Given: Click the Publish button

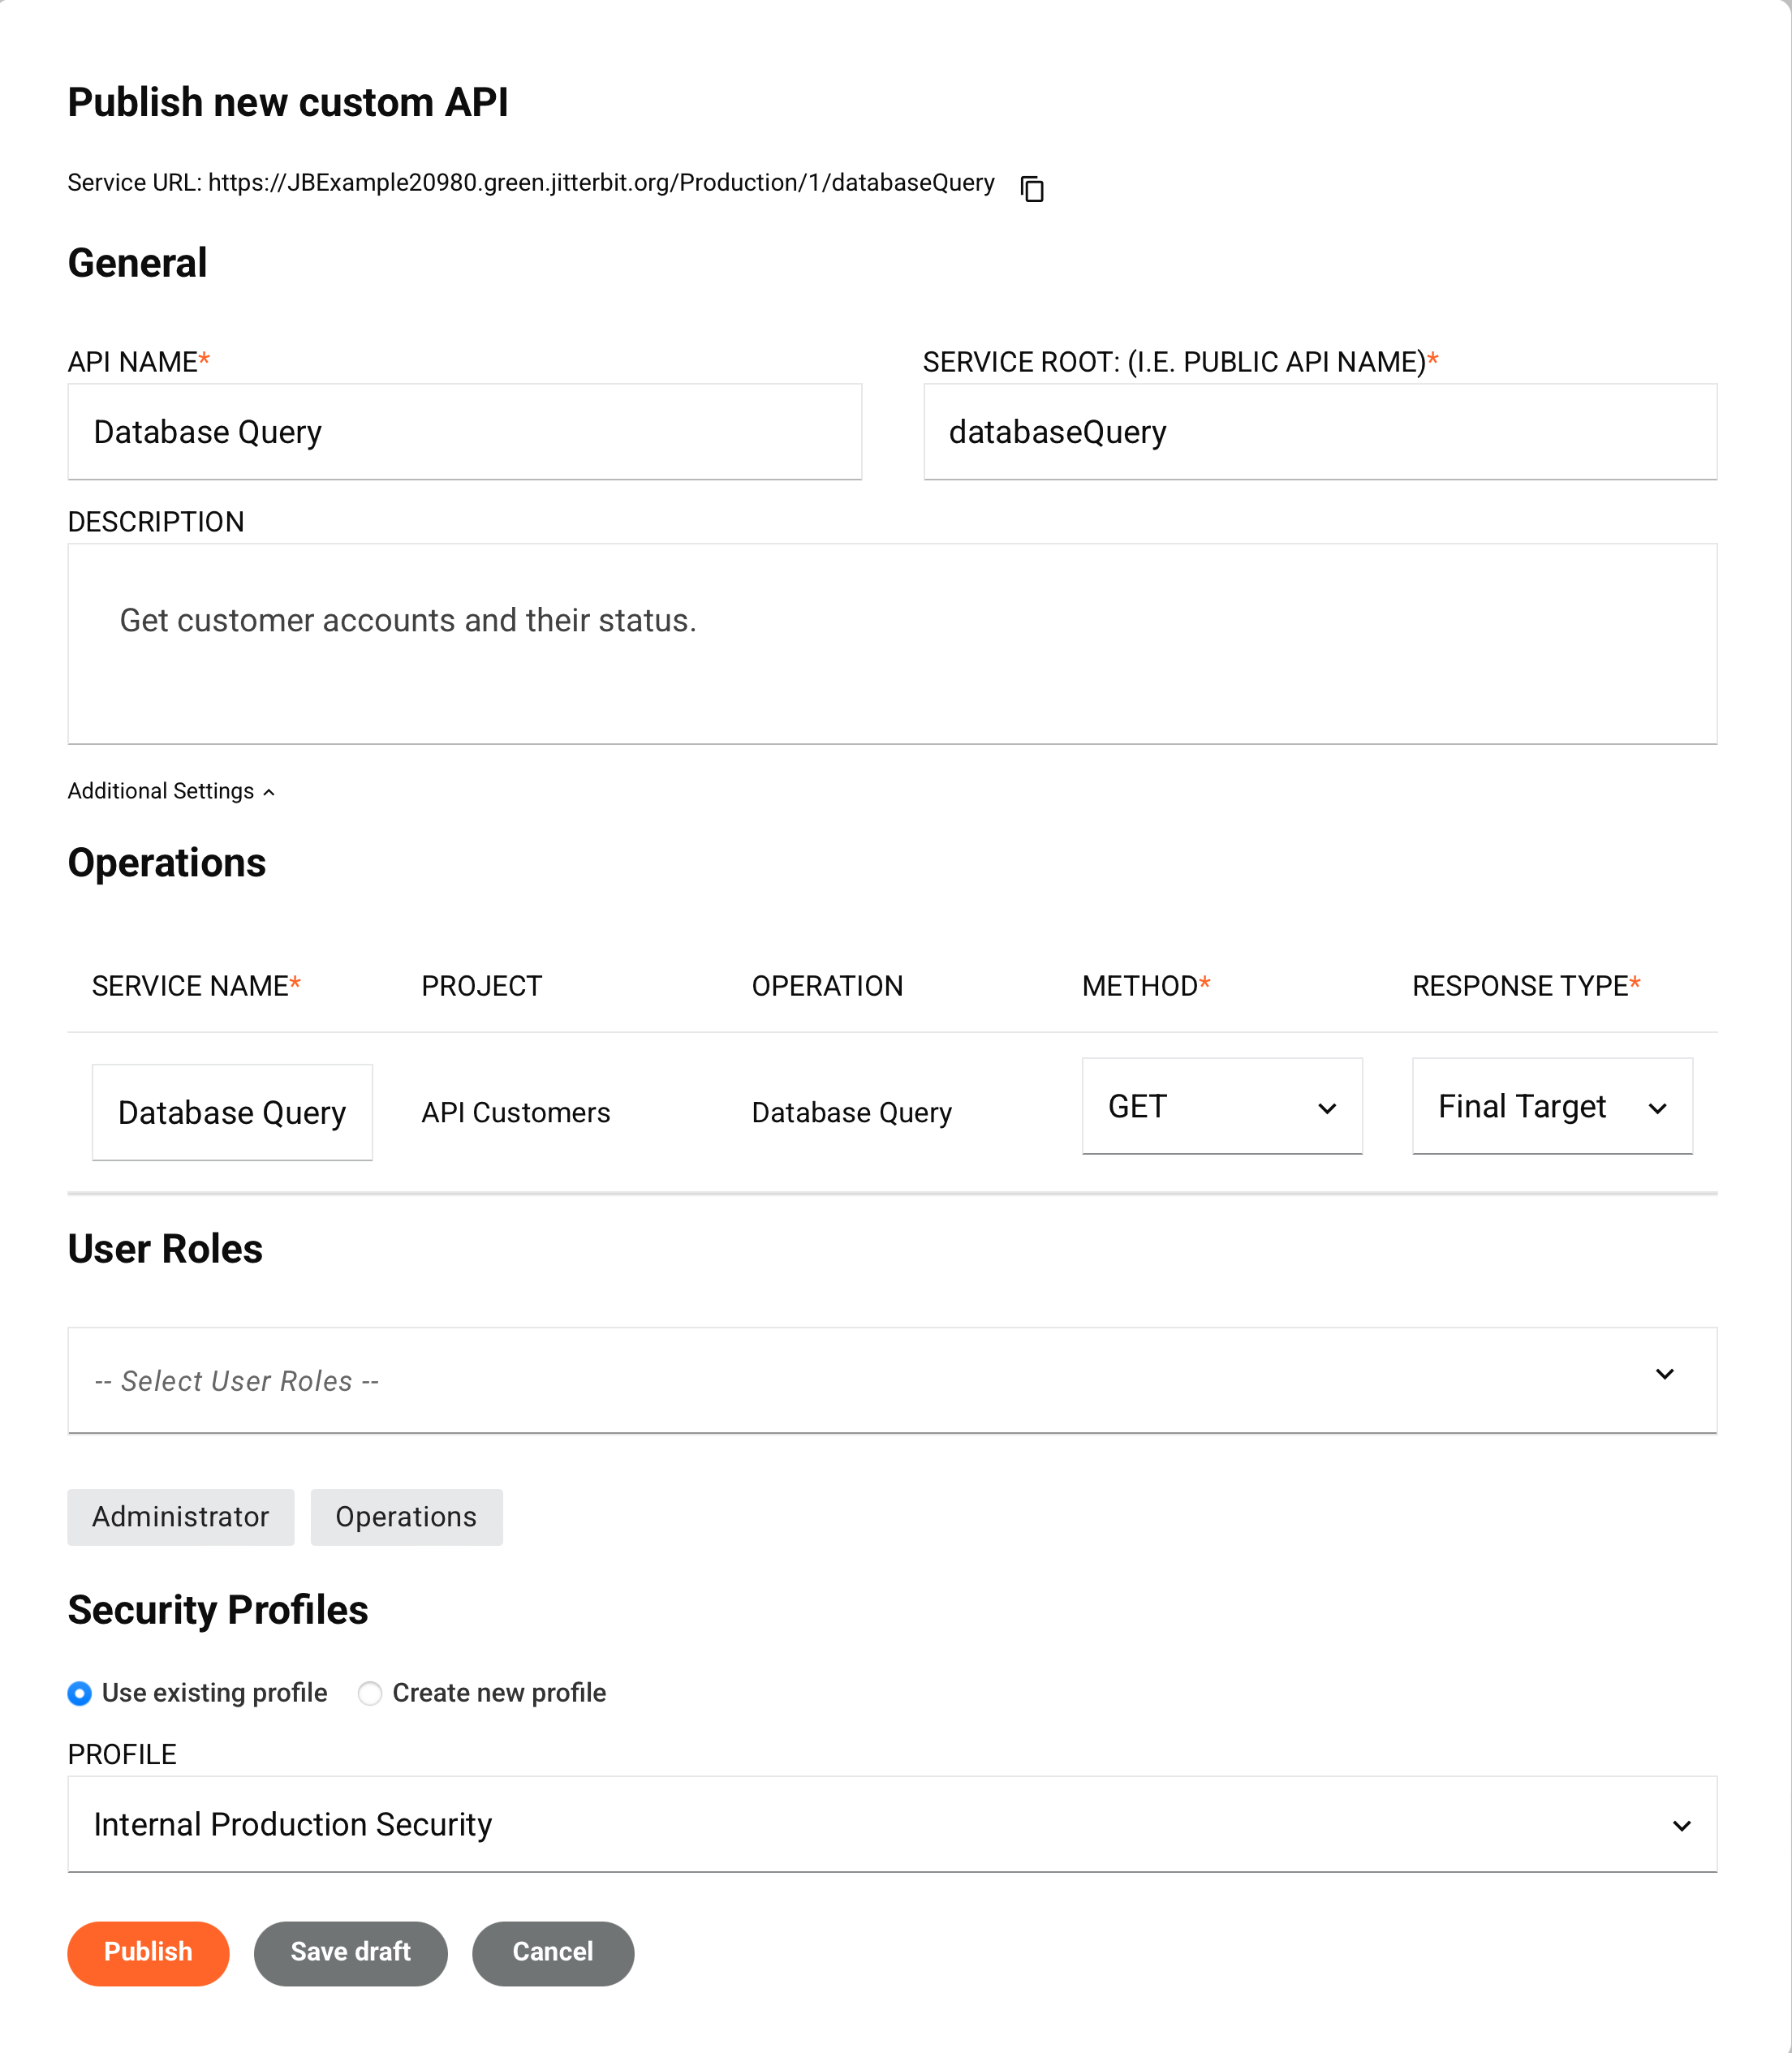Looking at the screenshot, I should (x=147, y=1952).
